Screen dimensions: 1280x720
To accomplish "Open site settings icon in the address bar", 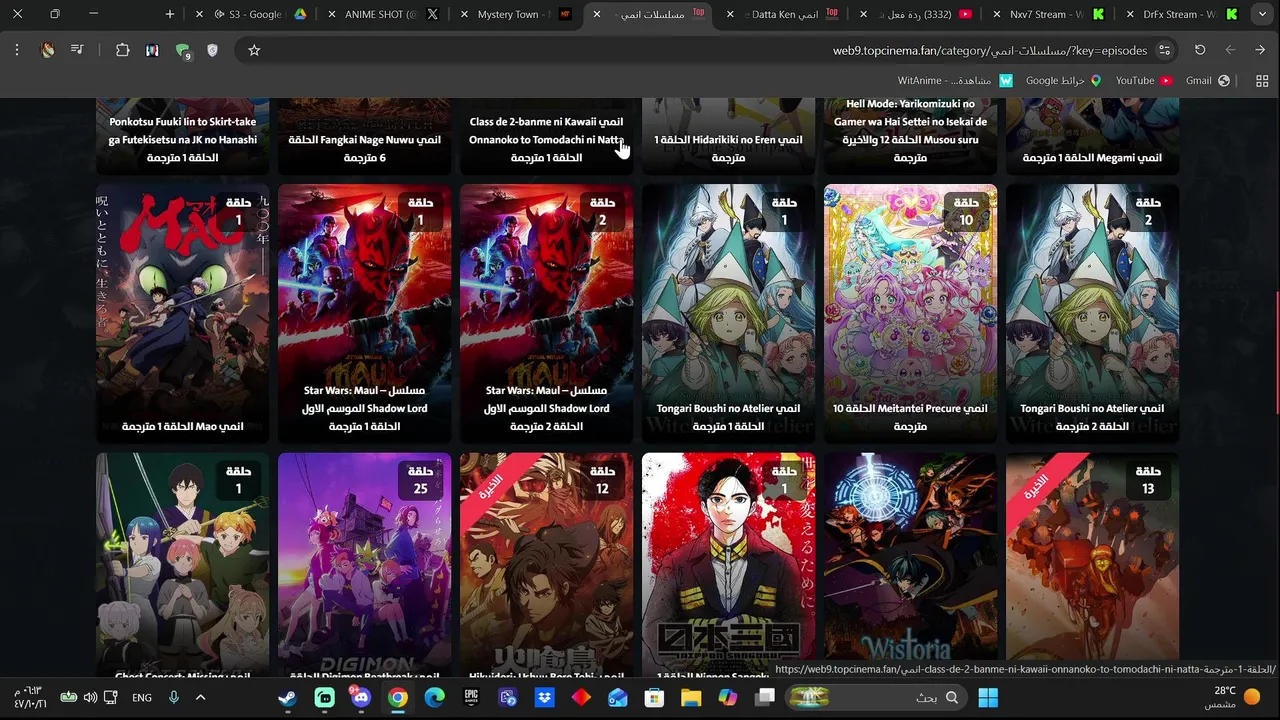I will point(1164,50).
